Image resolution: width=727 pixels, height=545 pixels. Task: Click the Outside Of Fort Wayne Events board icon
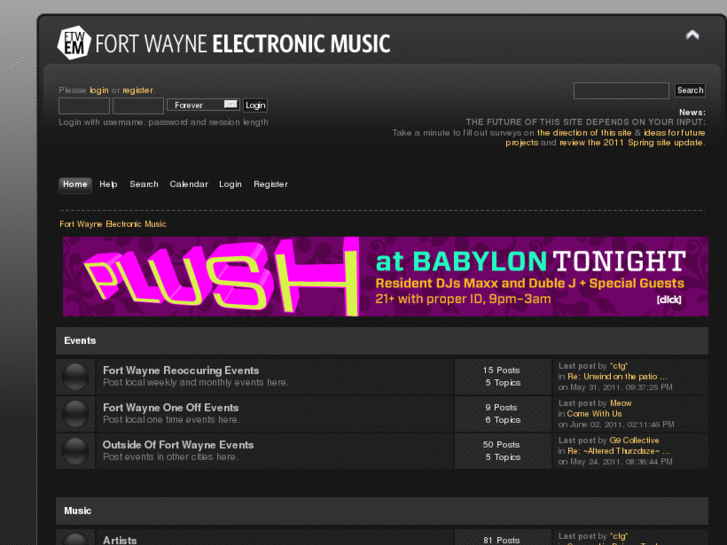75,450
